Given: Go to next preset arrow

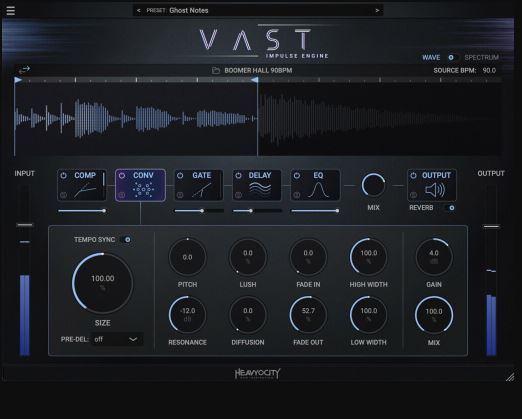Looking at the screenshot, I should tap(377, 10).
